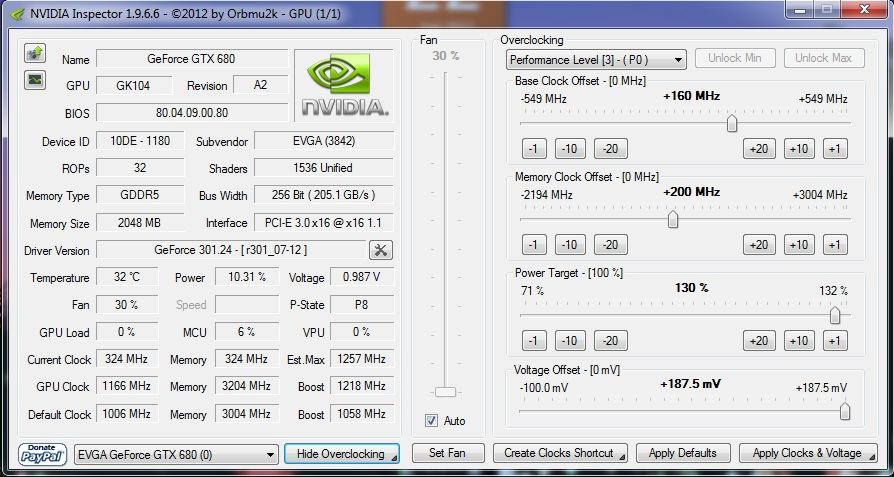The height and width of the screenshot is (477, 894).
Task: Click the BIOS field 80.04.09.00.80
Action: (192, 113)
